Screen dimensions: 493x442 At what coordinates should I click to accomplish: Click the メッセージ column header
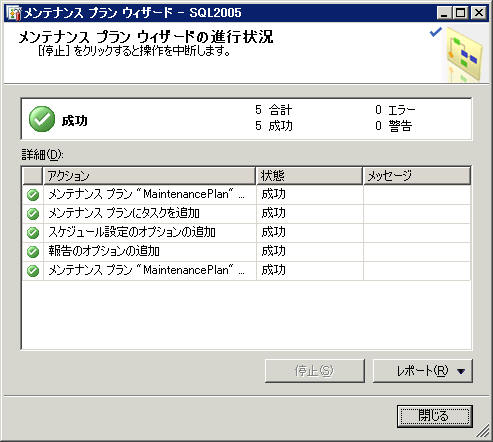417,176
